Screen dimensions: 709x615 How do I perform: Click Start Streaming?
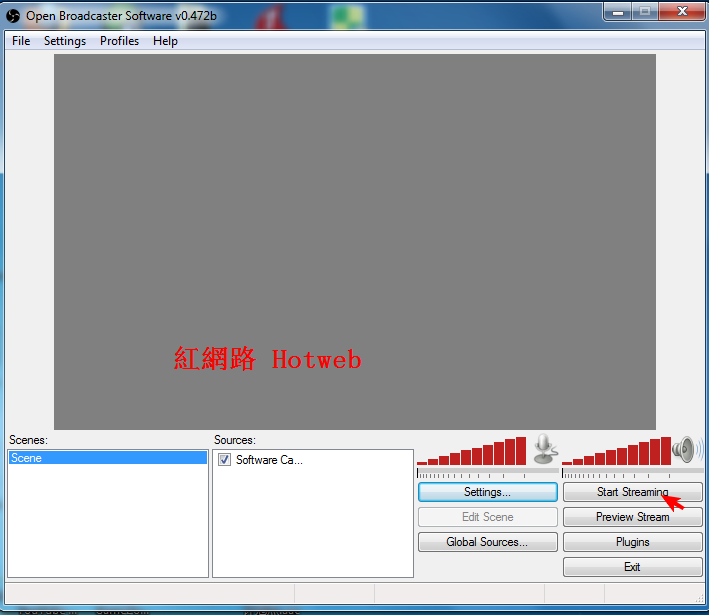tap(632, 492)
